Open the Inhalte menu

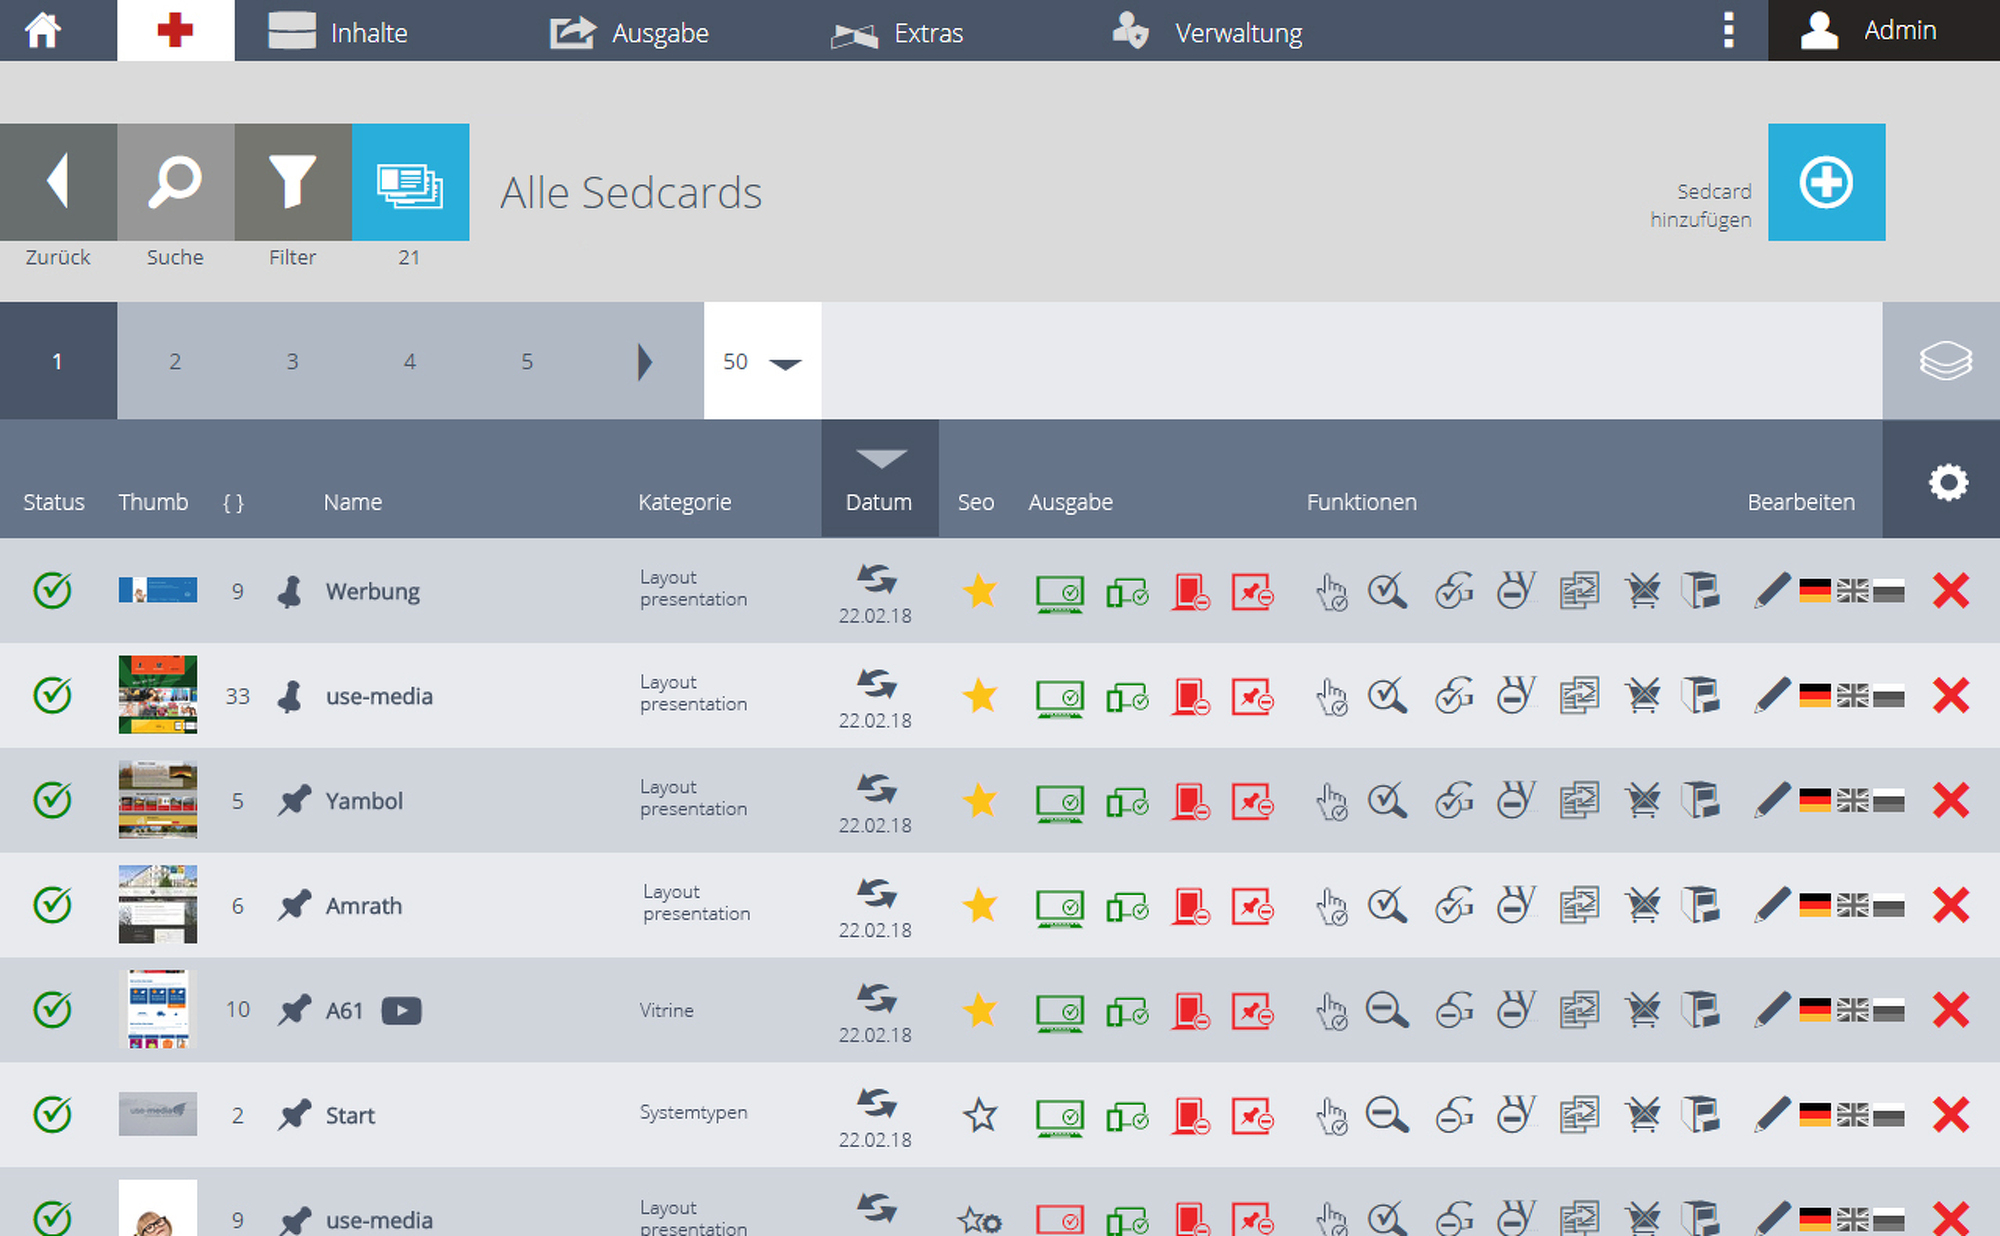click(x=338, y=32)
